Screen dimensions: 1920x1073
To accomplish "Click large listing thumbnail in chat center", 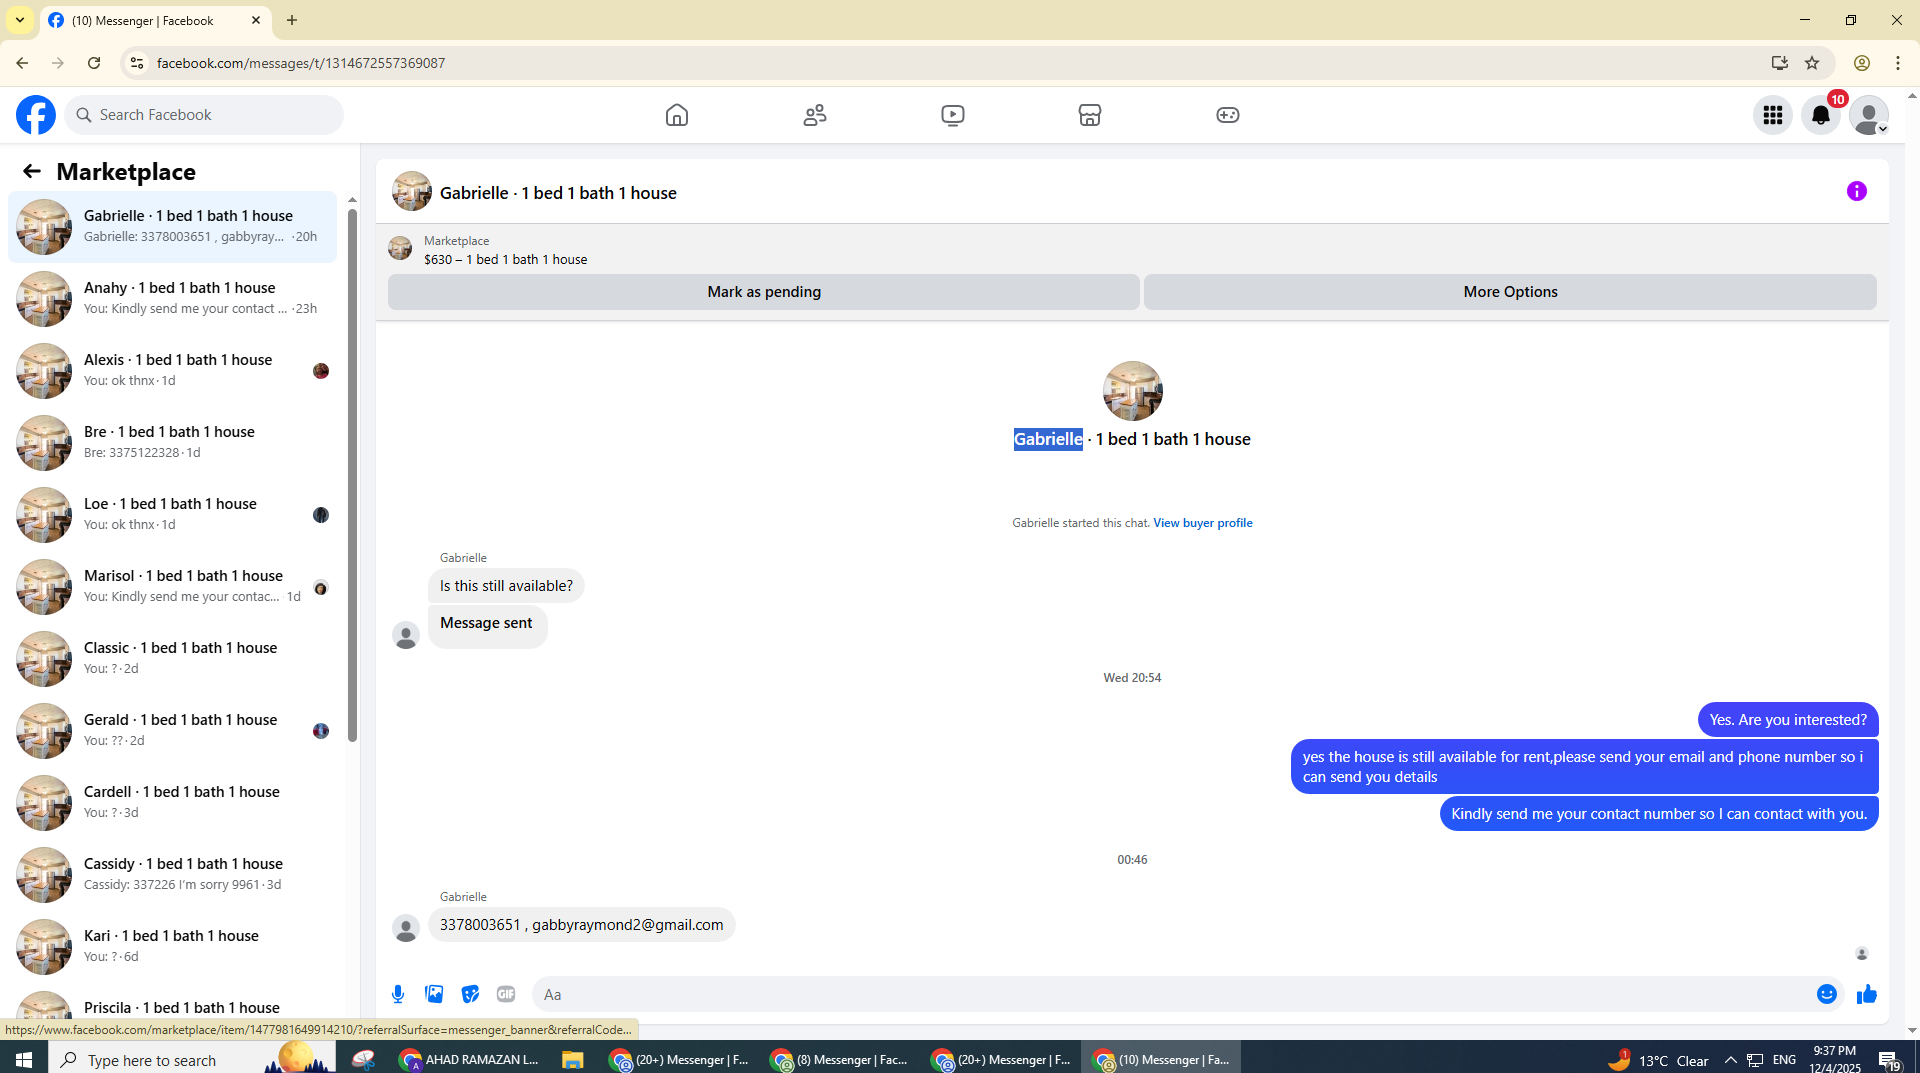I will coord(1132,390).
